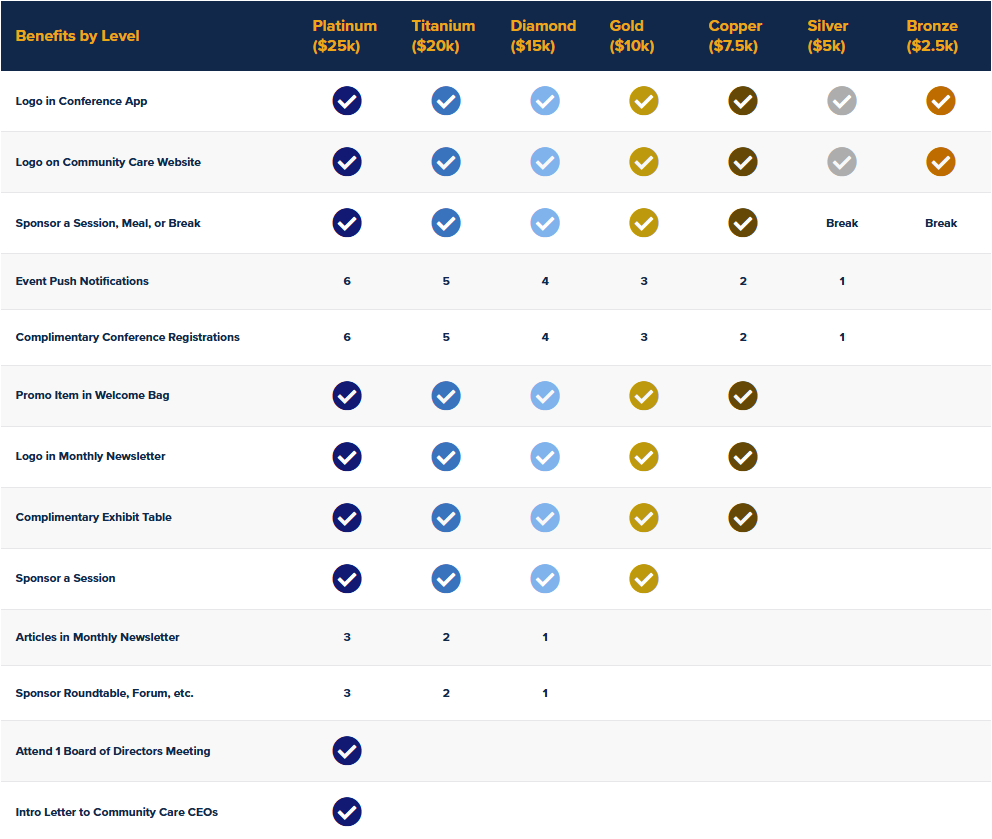Select the Platinum ($25k) column header
Image resolution: width=992 pixels, height=839 pixels.
click(x=344, y=36)
